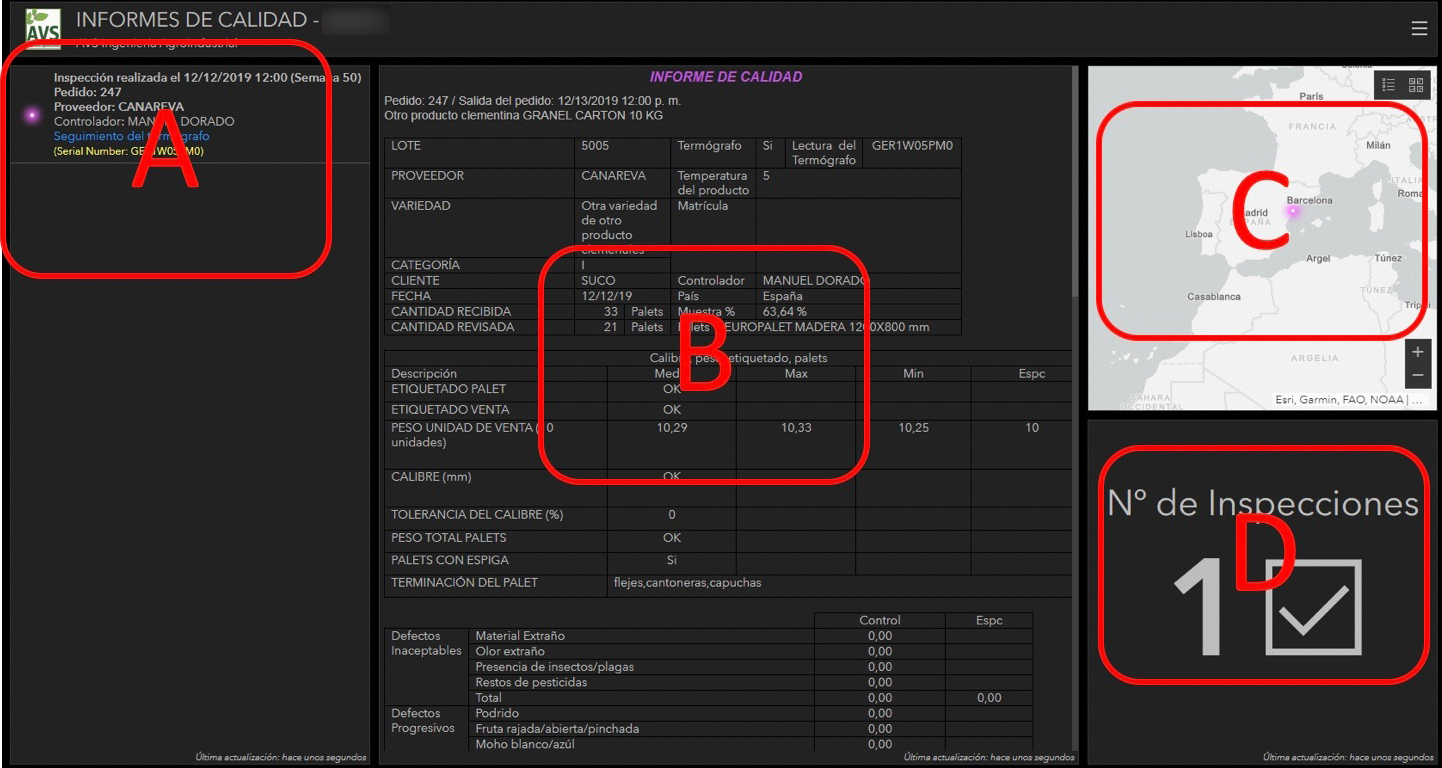Image resolution: width=1442 pixels, height=768 pixels.
Task: Expand the Esri map attribution text
Action: pyautogui.click(x=1347, y=400)
